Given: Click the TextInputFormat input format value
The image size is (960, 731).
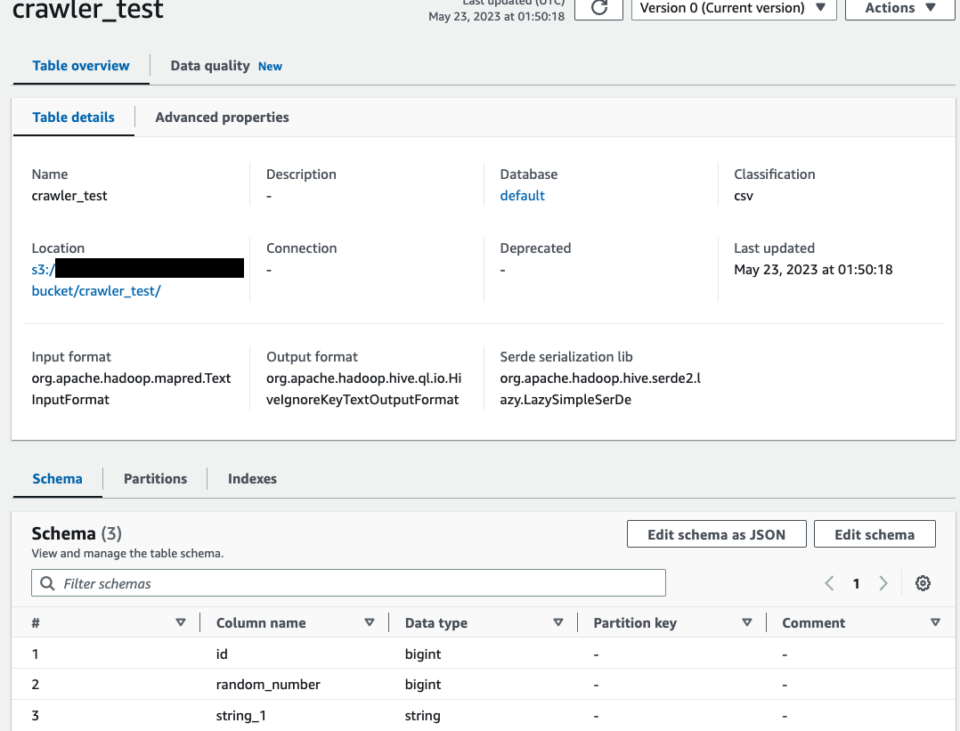Looking at the screenshot, I should (x=131, y=389).
